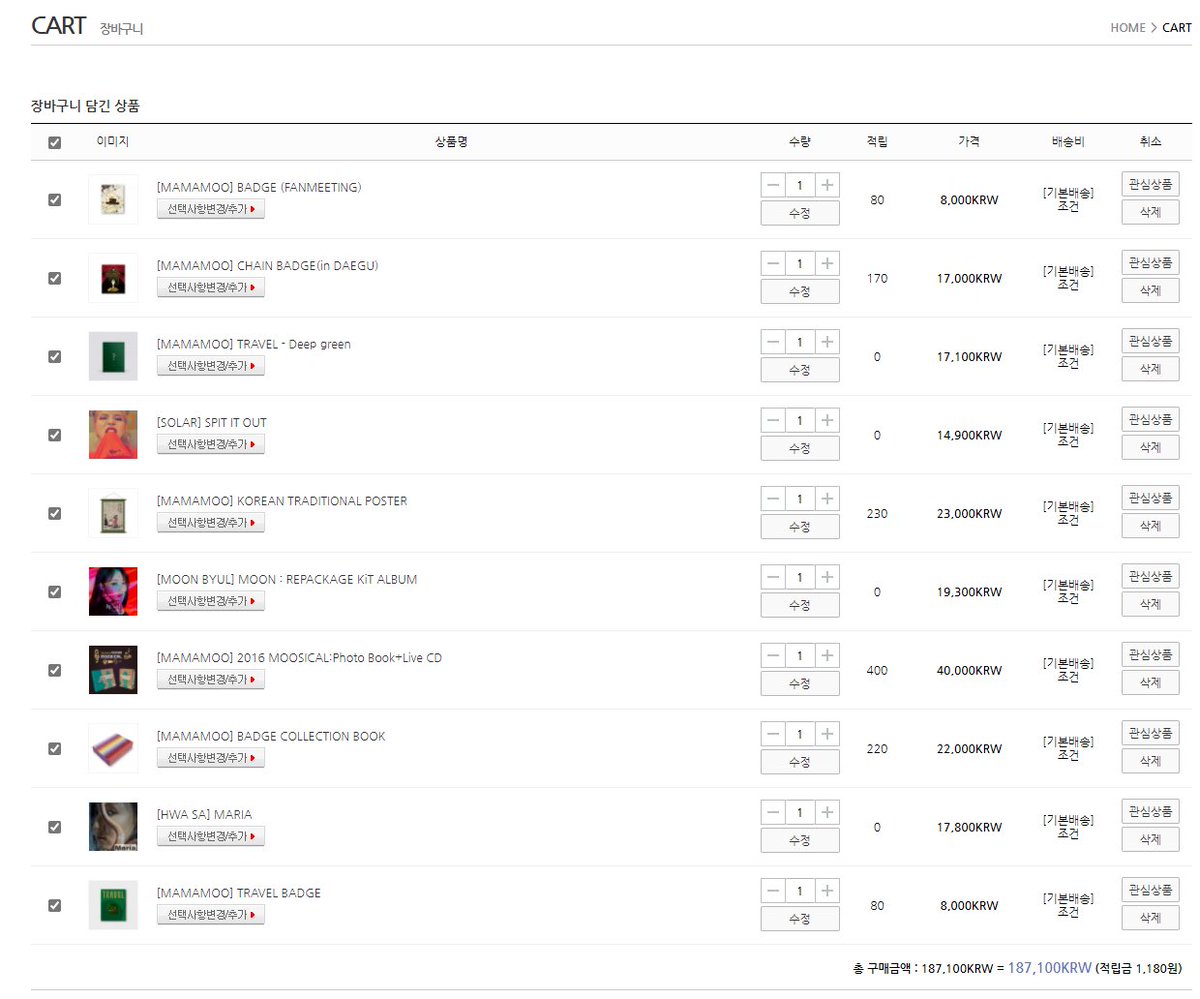This screenshot has width=1200, height=999.
Task: Uncheck the HWA SA MARIA item
Action: point(54,827)
